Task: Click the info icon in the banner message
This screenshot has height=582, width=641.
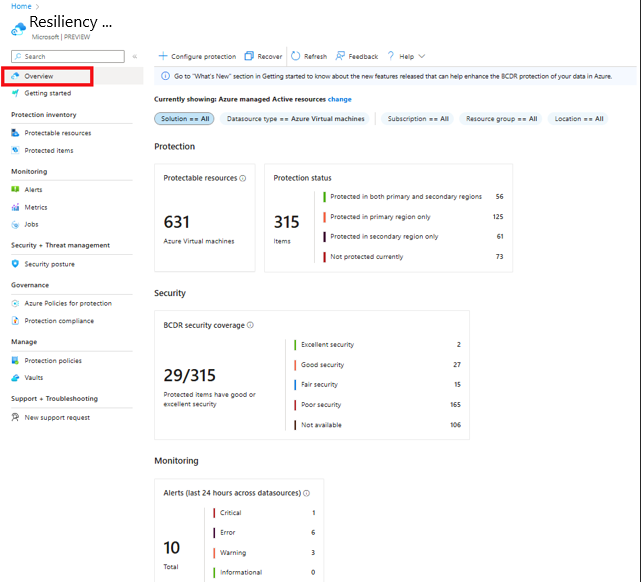Action: (165, 76)
